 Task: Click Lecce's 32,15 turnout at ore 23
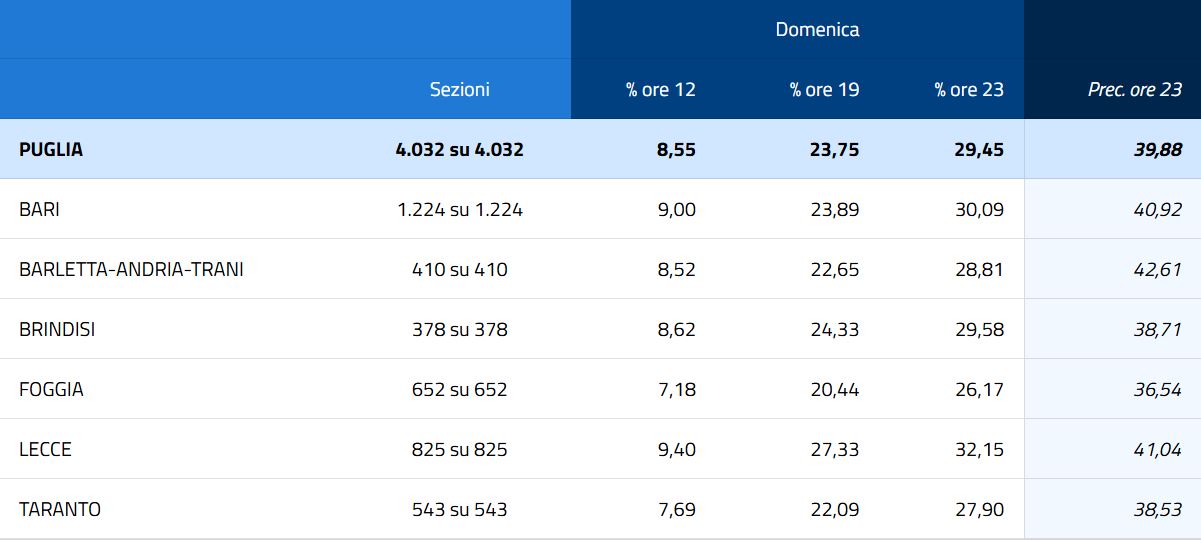(979, 449)
